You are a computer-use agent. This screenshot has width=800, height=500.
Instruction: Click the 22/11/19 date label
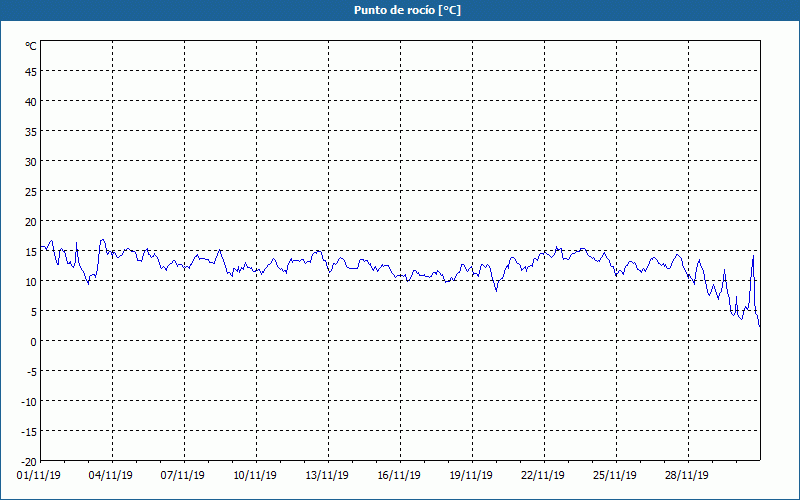coord(543,475)
